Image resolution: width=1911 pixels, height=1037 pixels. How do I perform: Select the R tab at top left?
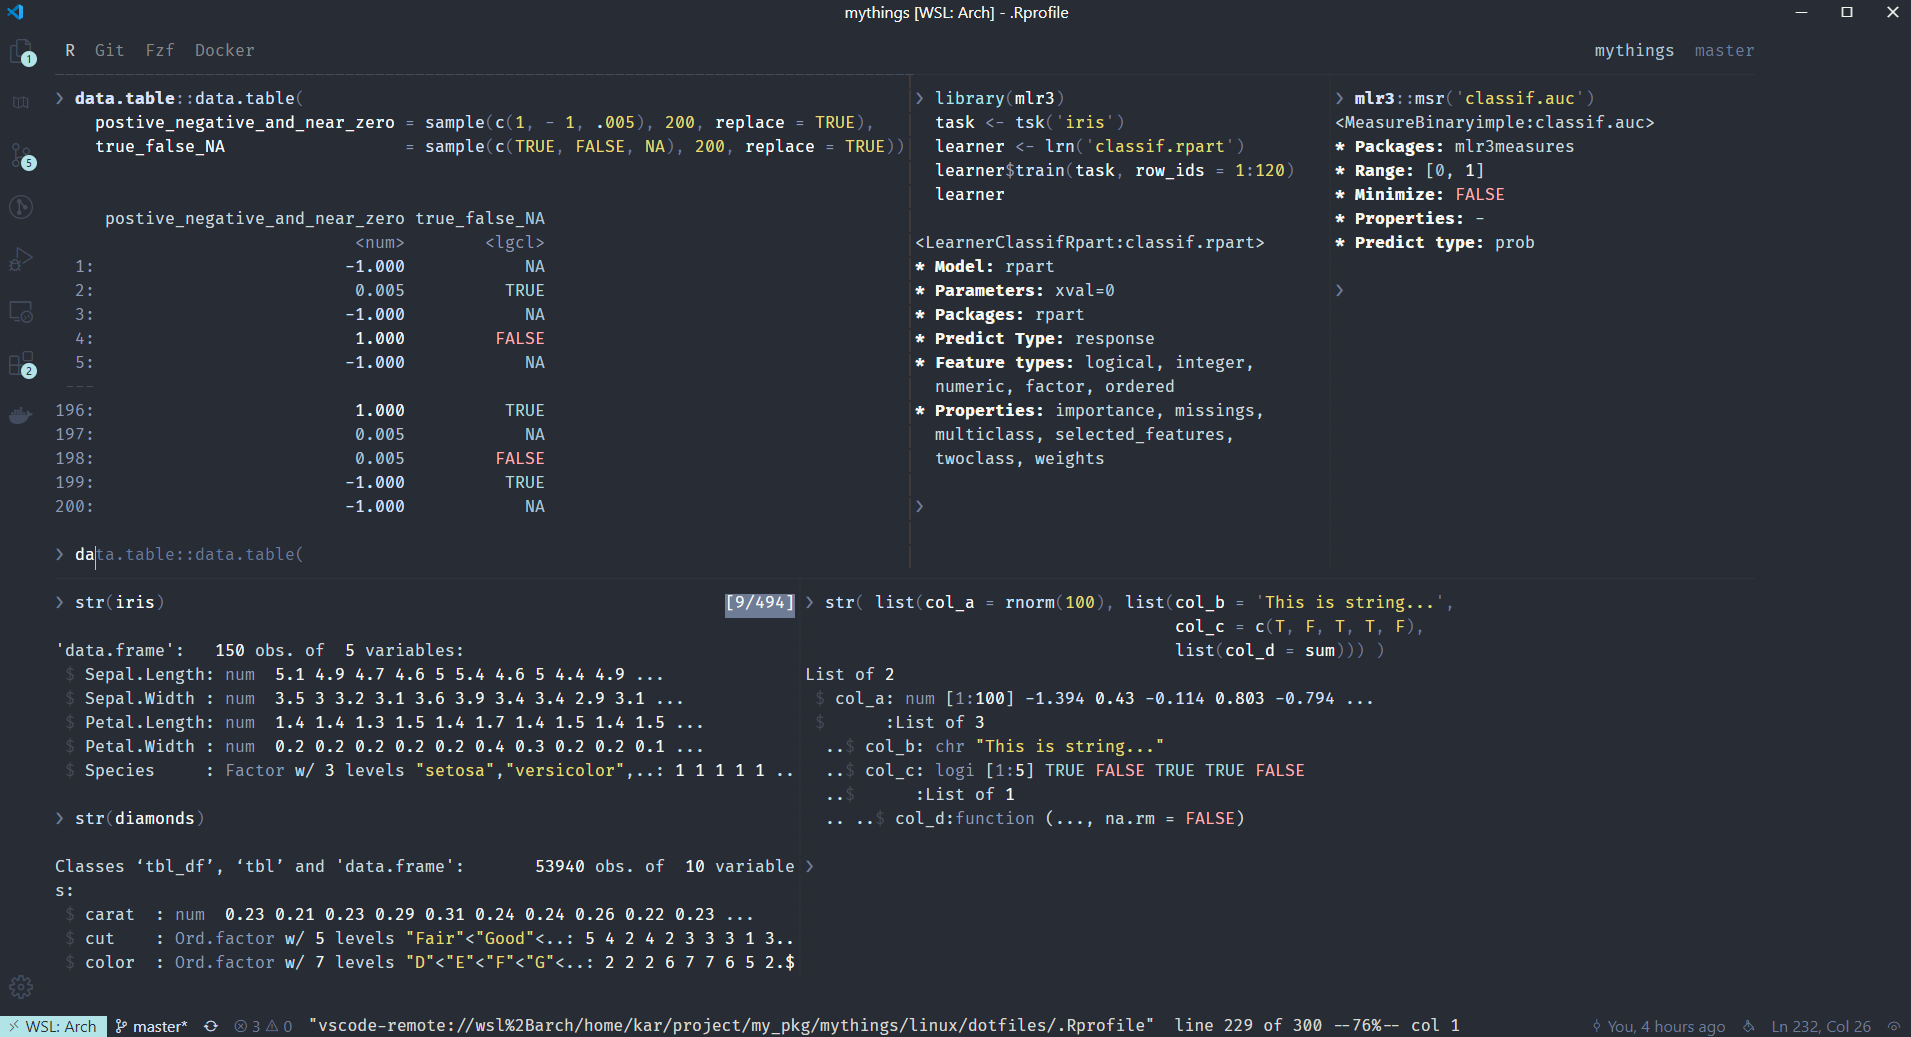pyautogui.click(x=70, y=50)
